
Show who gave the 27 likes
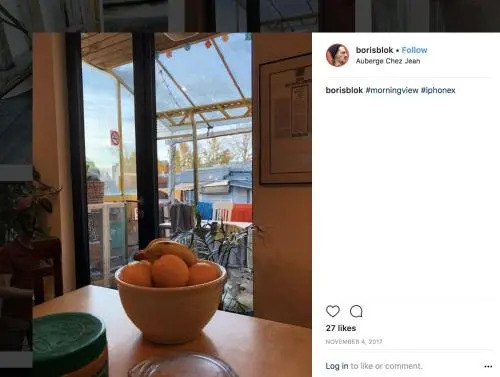point(341,328)
